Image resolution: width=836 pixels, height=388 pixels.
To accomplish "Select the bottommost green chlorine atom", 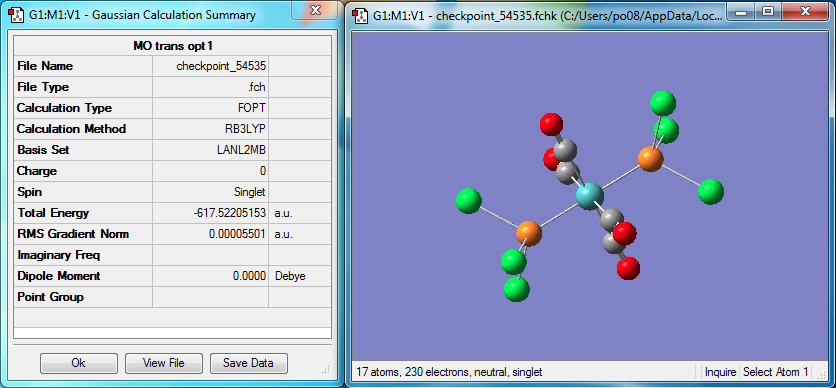I will tap(517, 289).
